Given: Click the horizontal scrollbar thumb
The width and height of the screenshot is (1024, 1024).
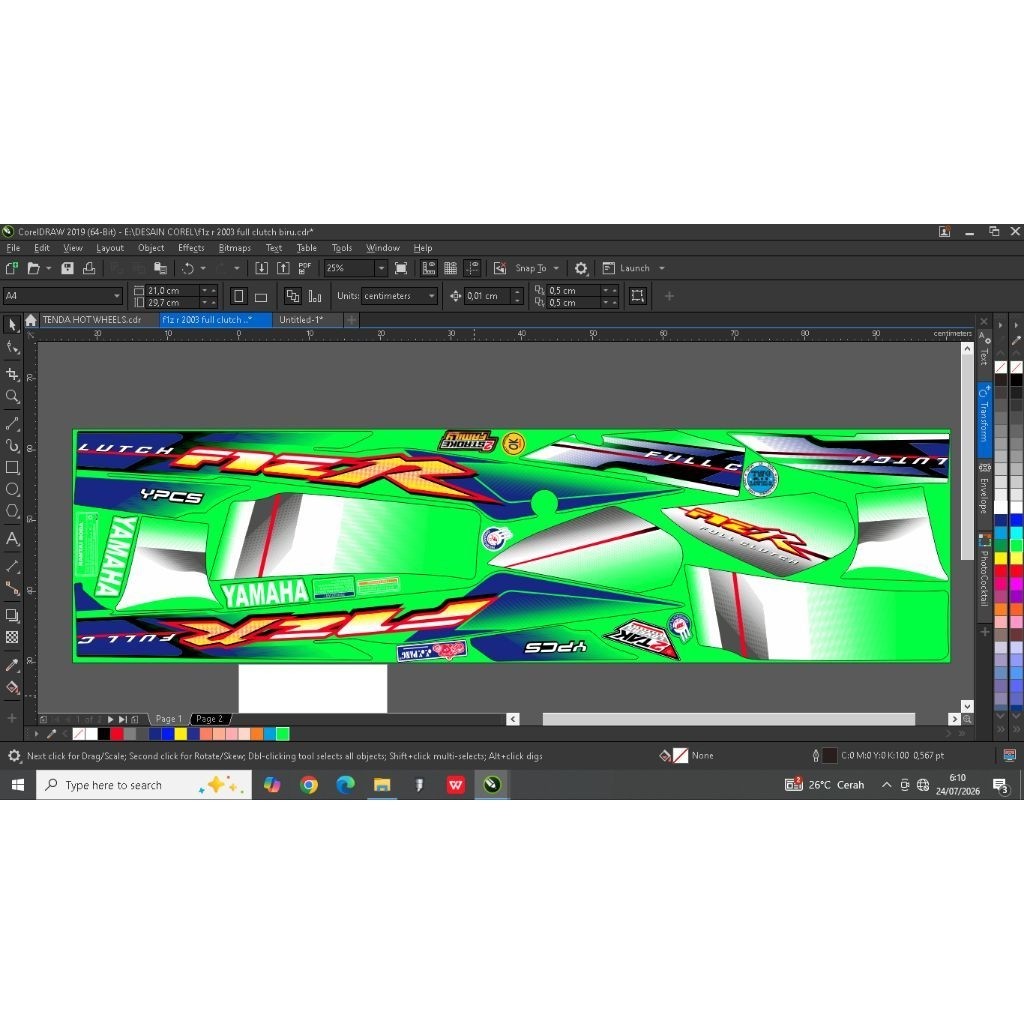Looking at the screenshot, I should click(729, 719).
